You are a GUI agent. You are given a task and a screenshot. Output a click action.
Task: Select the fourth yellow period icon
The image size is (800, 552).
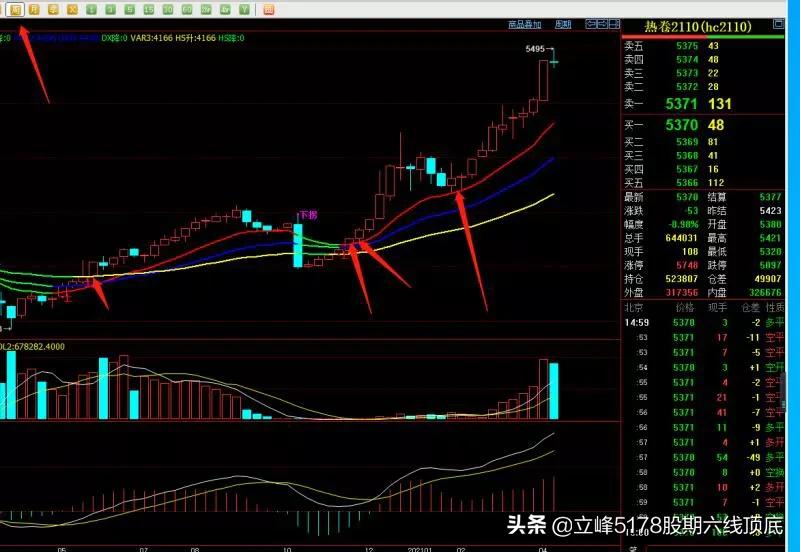tap(72, 9)
